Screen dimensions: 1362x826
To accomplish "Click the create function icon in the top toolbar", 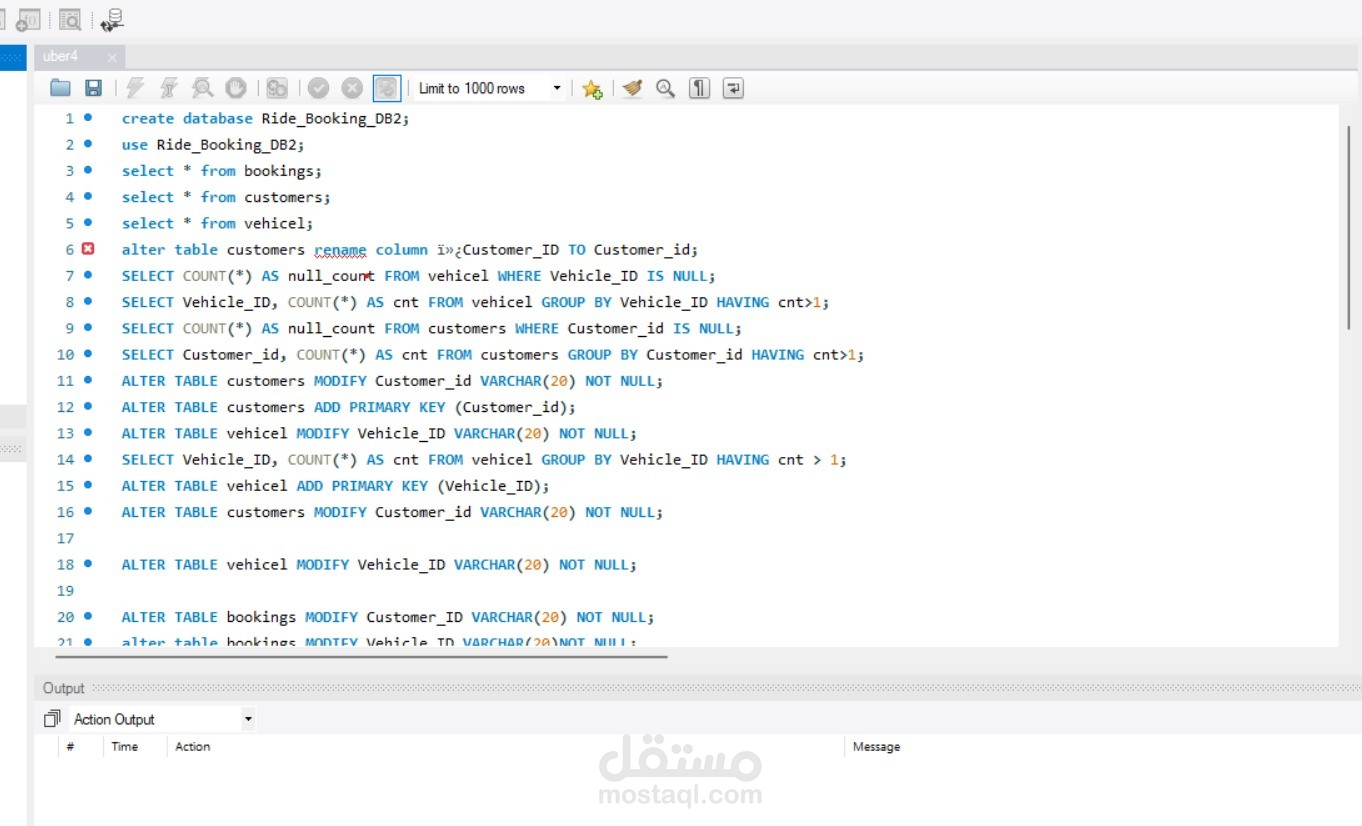I will pyautogui.click(x=28, y=19).
